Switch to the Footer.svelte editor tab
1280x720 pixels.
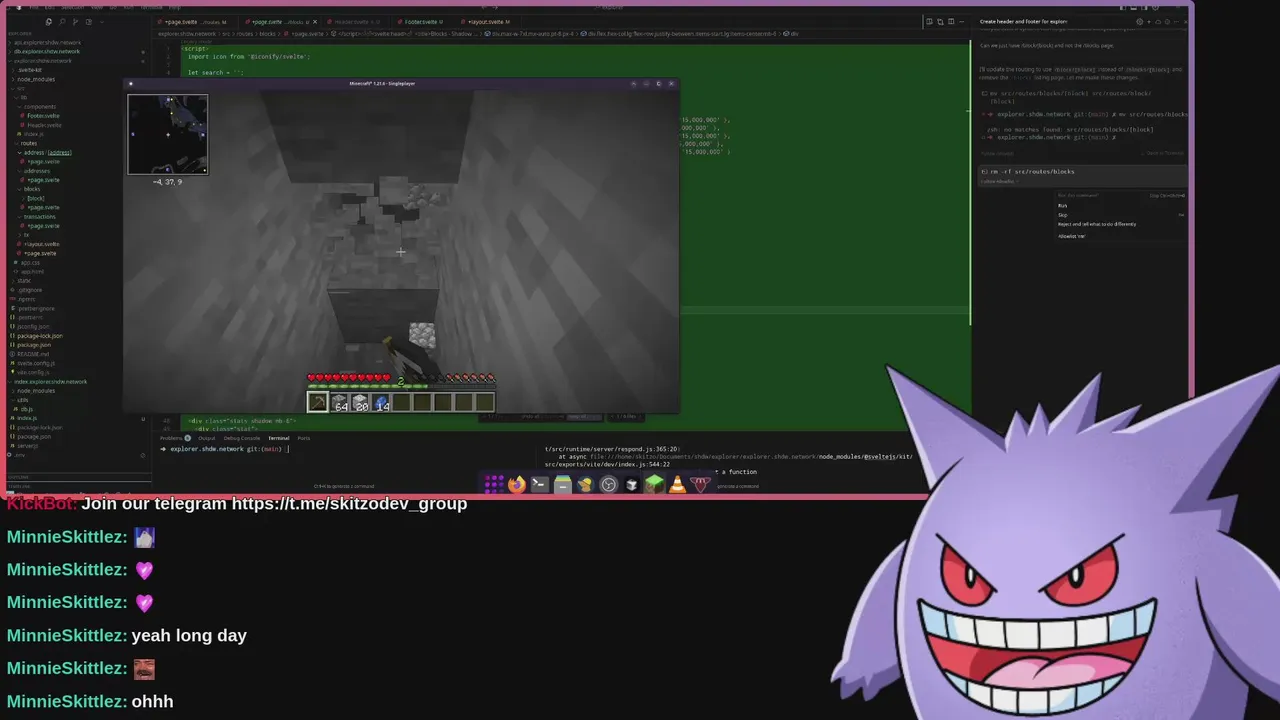(x=420, y=21)
